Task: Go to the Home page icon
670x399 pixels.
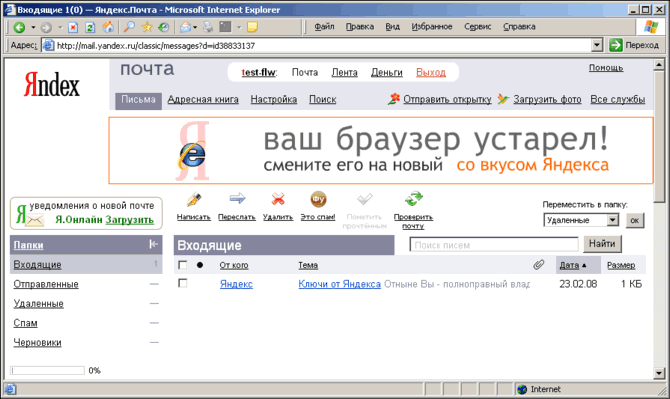Action: point(108,27)
